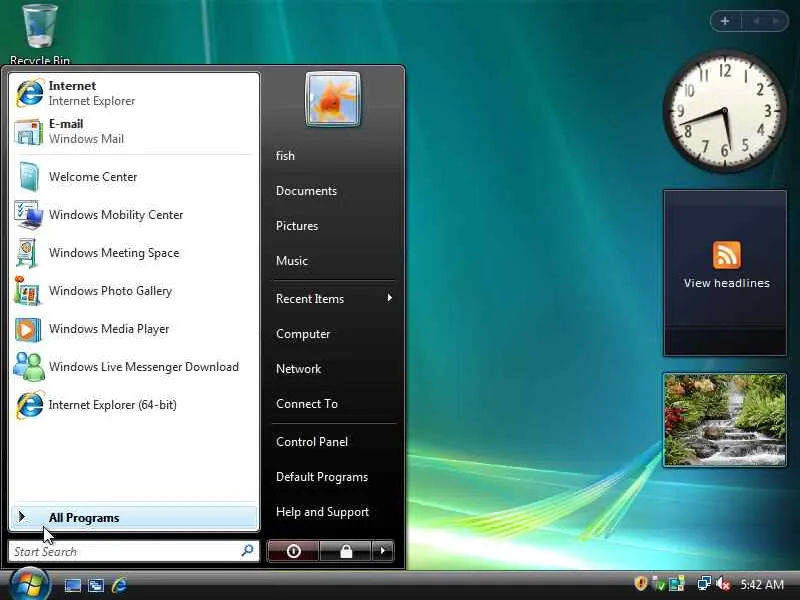800x600 pixels.
Task: Open the Windows Meeting Space icon
Action: pos(28,253)
